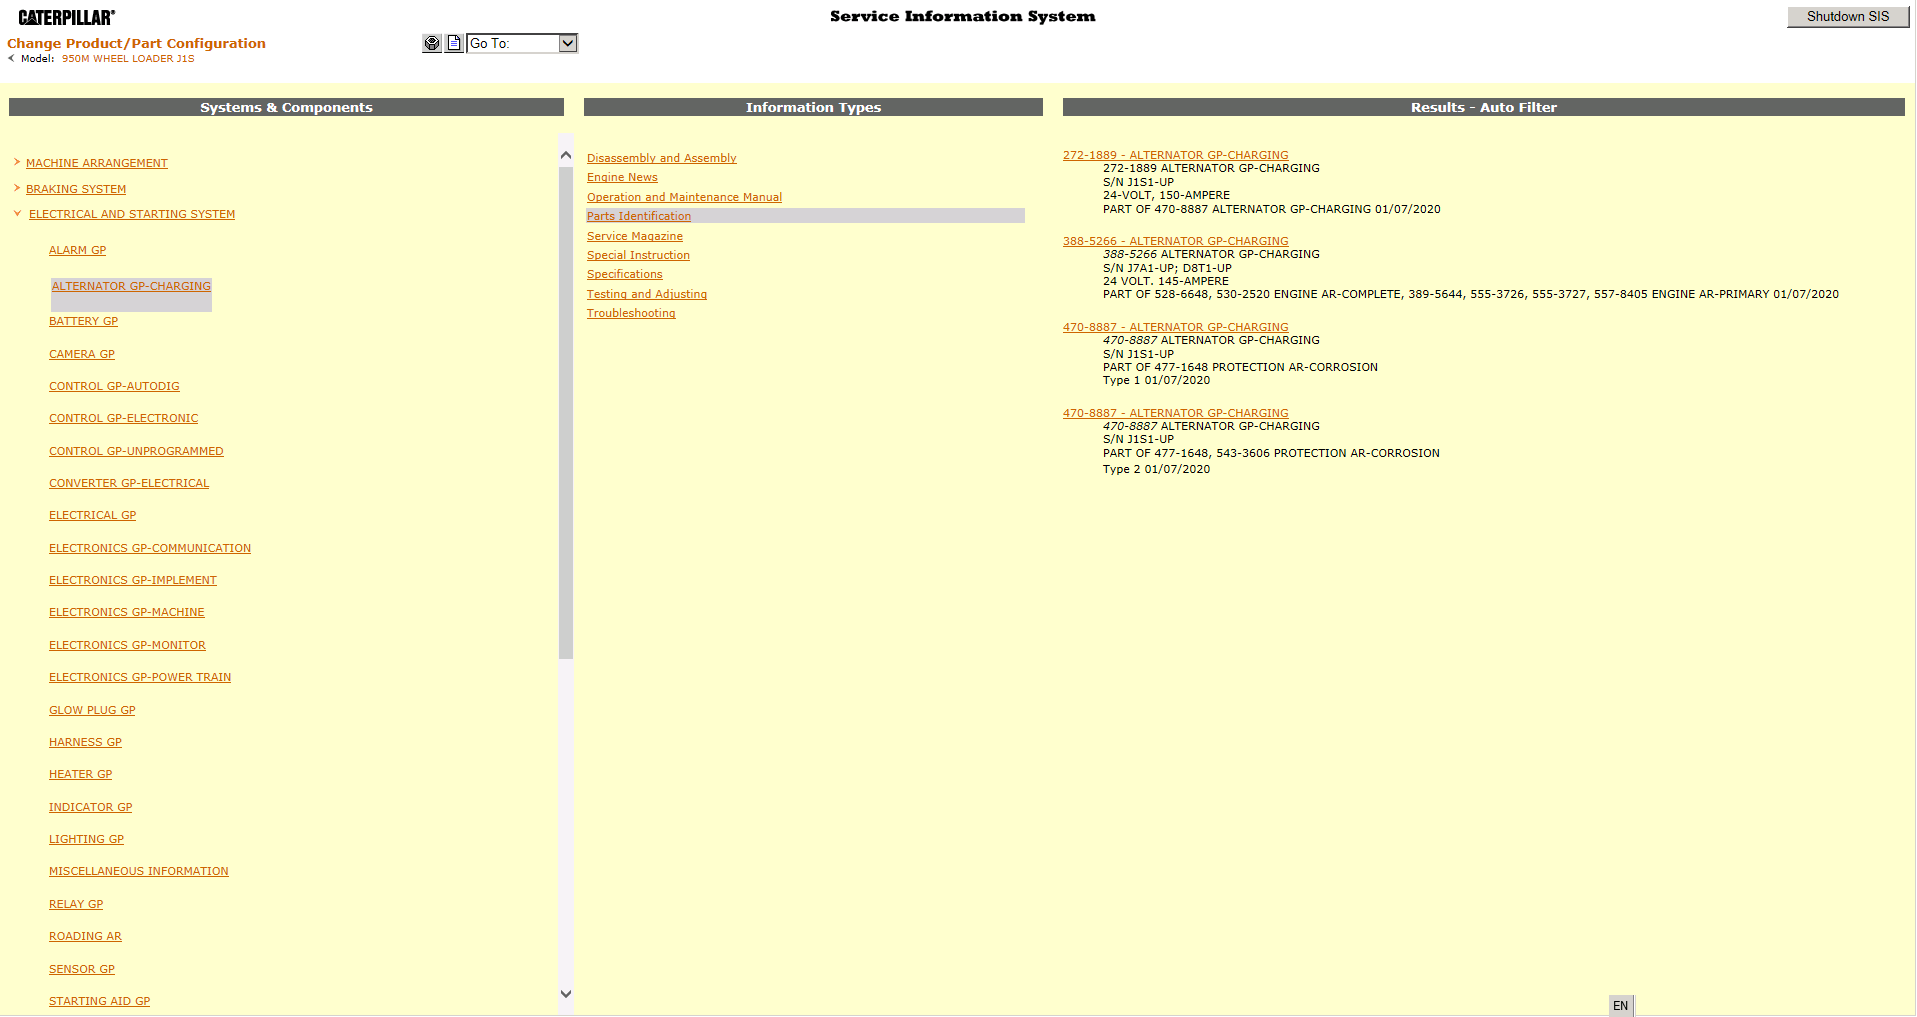
Task: Select BATTERY GP component
Action: tap(83, 321)
